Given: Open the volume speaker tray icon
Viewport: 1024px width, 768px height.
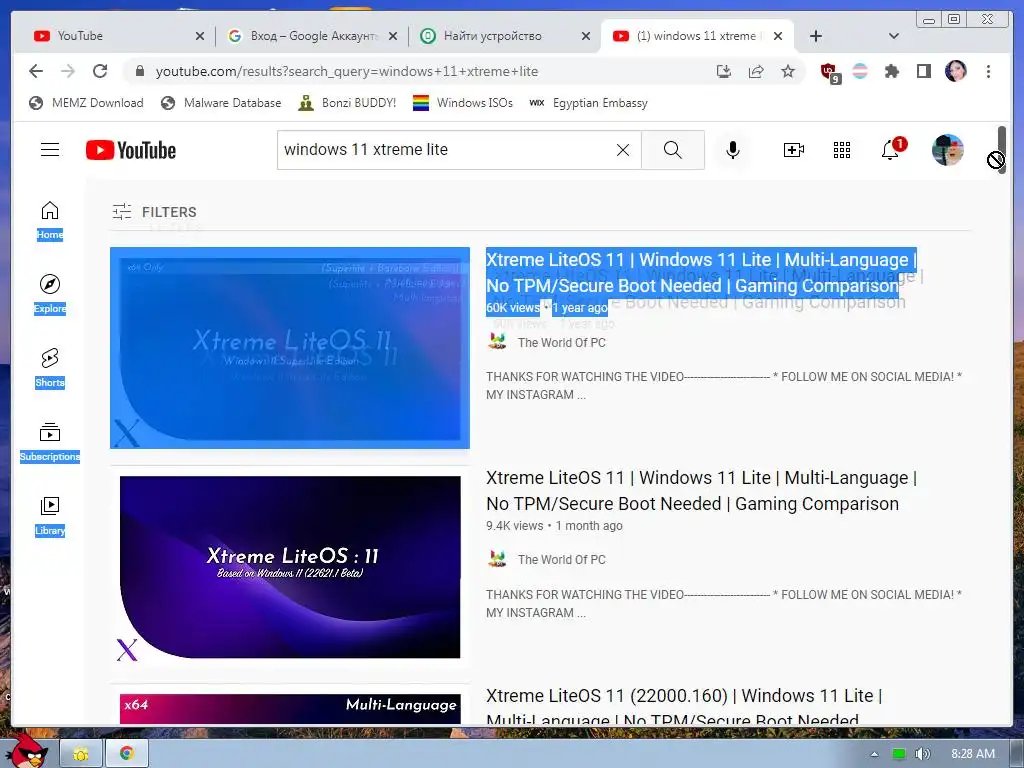Looking at the screenshot, I should [922, 754].
